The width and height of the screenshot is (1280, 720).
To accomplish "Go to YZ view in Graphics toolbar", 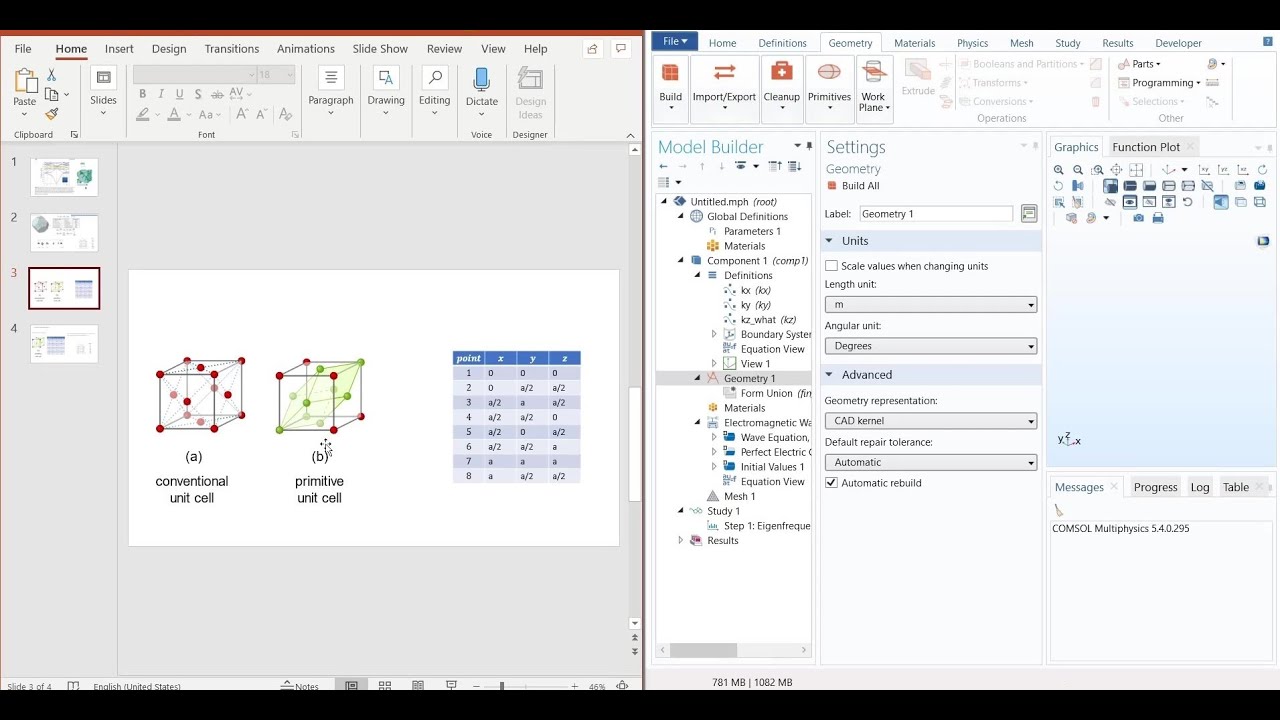I will point(1223,170).
